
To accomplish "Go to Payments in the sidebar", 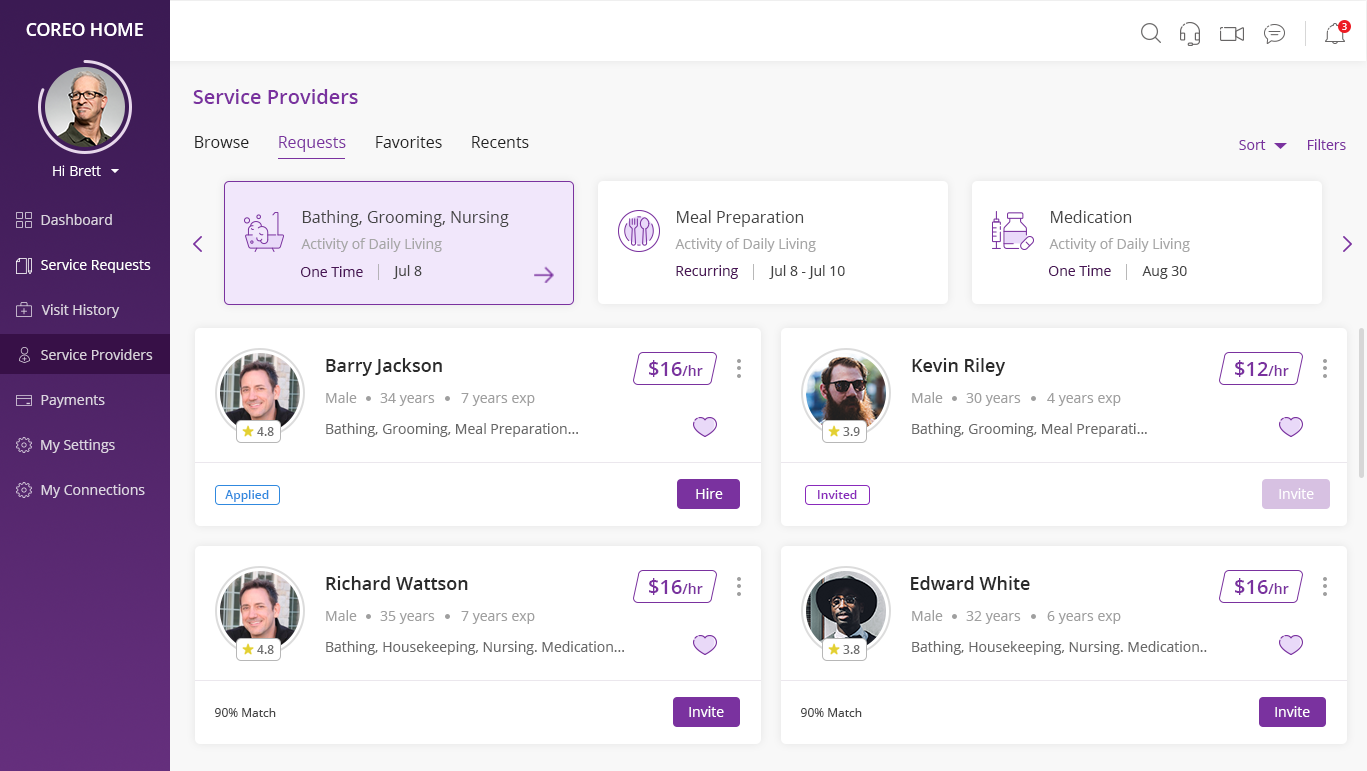I will pyautogui.click(x=72, y=400).
